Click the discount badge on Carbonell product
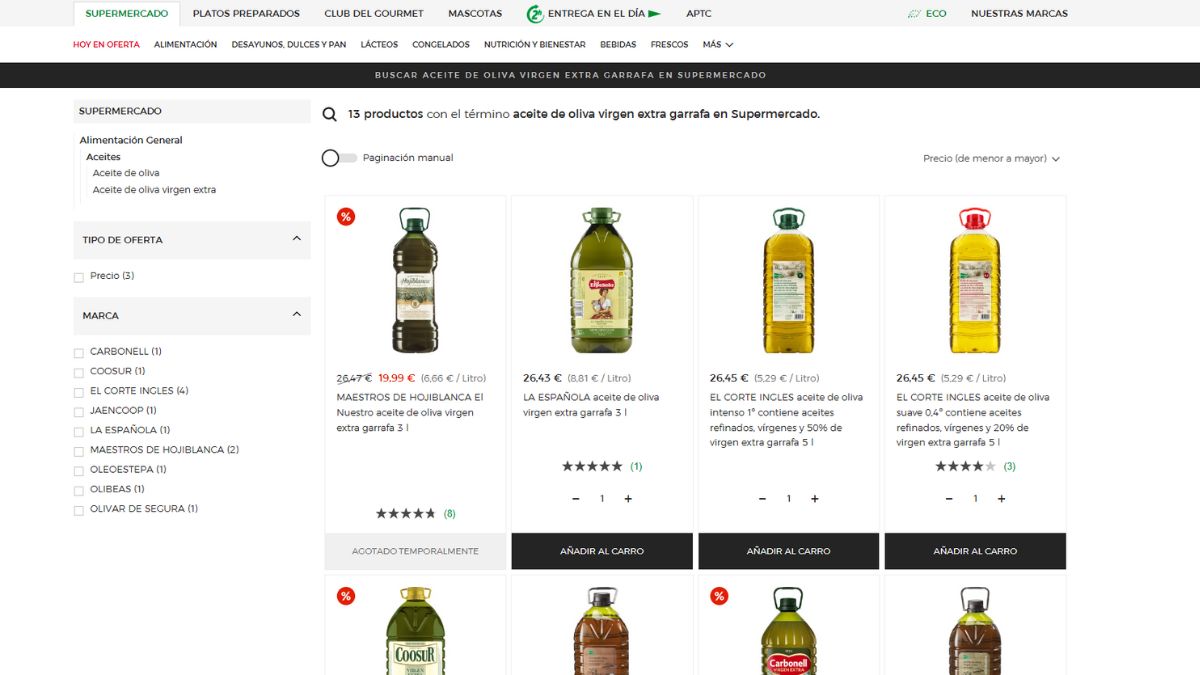This screenshot has height=675, width=1200. pos(719,596)
